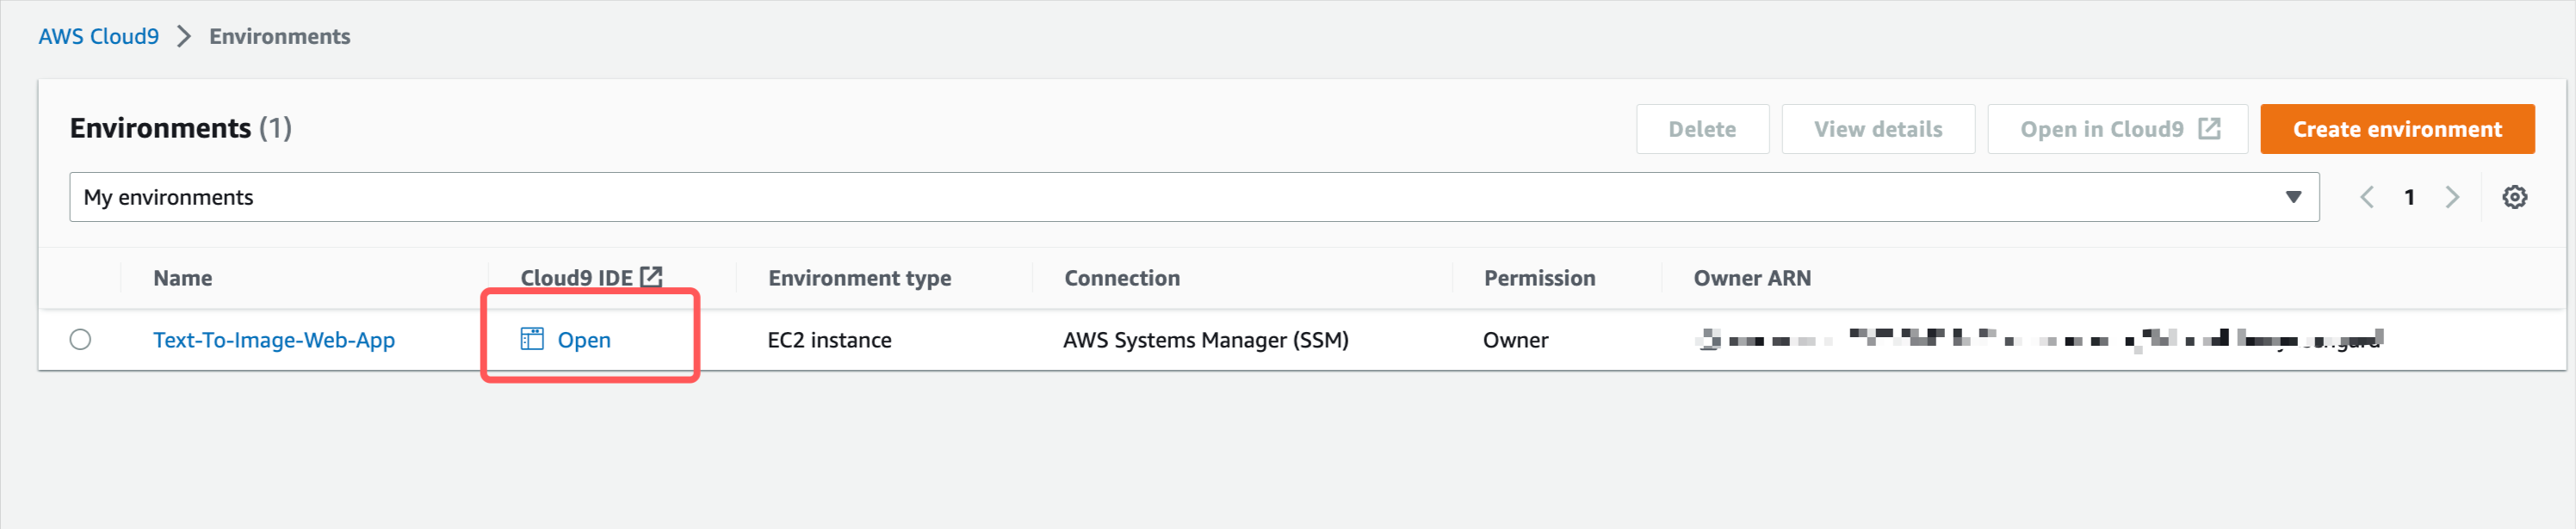Click the Owner ARN column header

1752,278
